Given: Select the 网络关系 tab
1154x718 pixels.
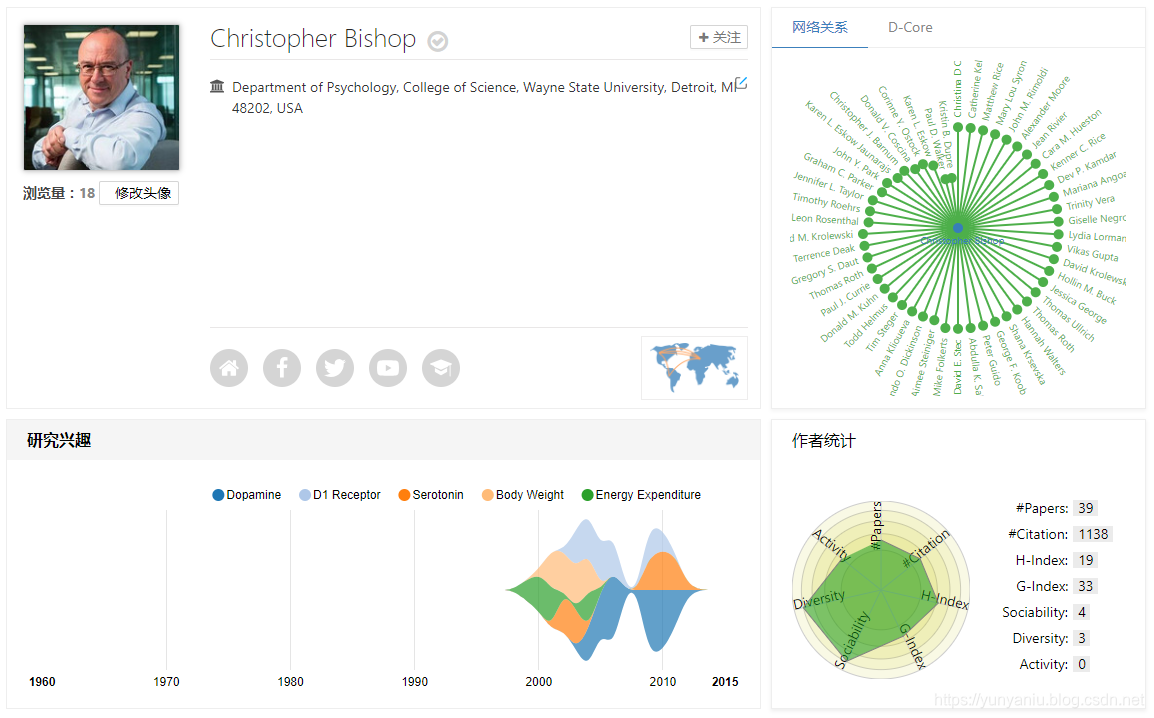Looking at the screenshot, I should point(820,27).
